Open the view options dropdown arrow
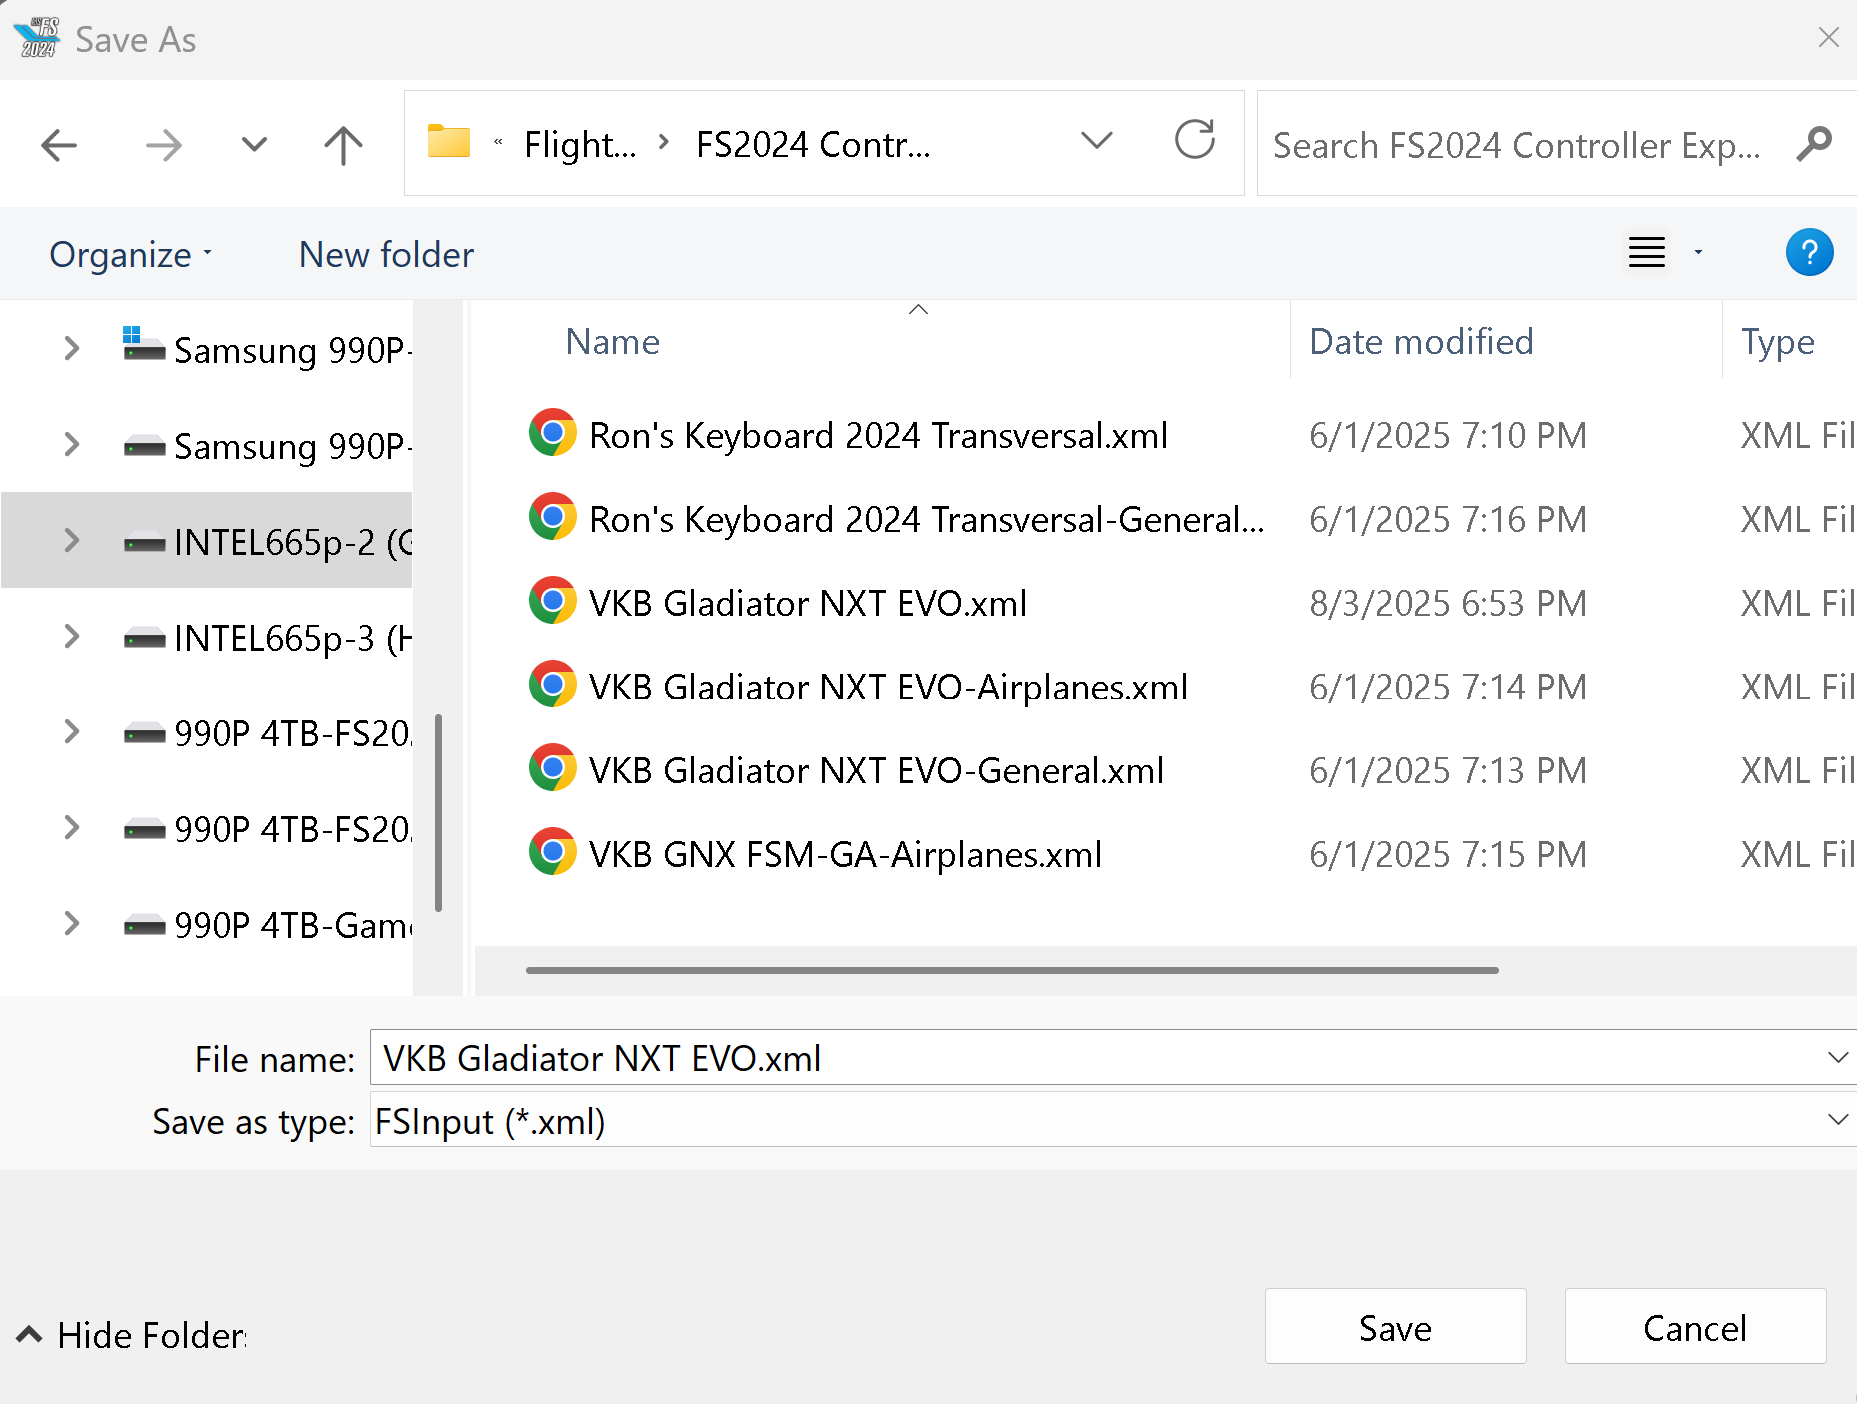Image resolution: width=1857 pixels, height=1404 pixels. [x=1698, y=252]
